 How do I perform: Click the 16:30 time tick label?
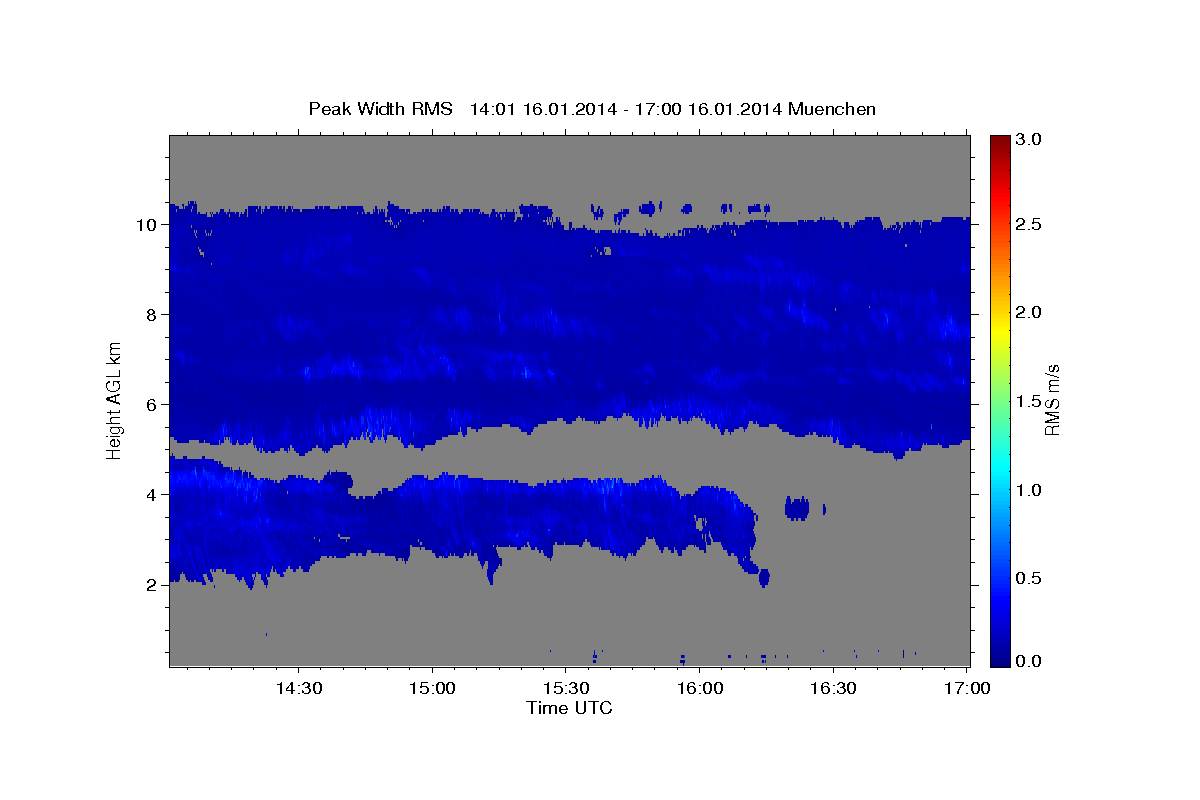point(832,689)
